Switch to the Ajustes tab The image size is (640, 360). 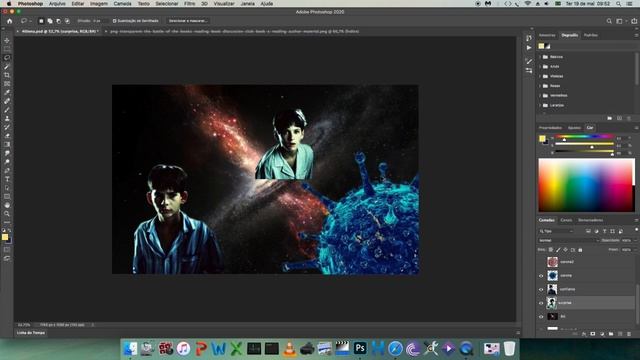(x=574, y=128)
